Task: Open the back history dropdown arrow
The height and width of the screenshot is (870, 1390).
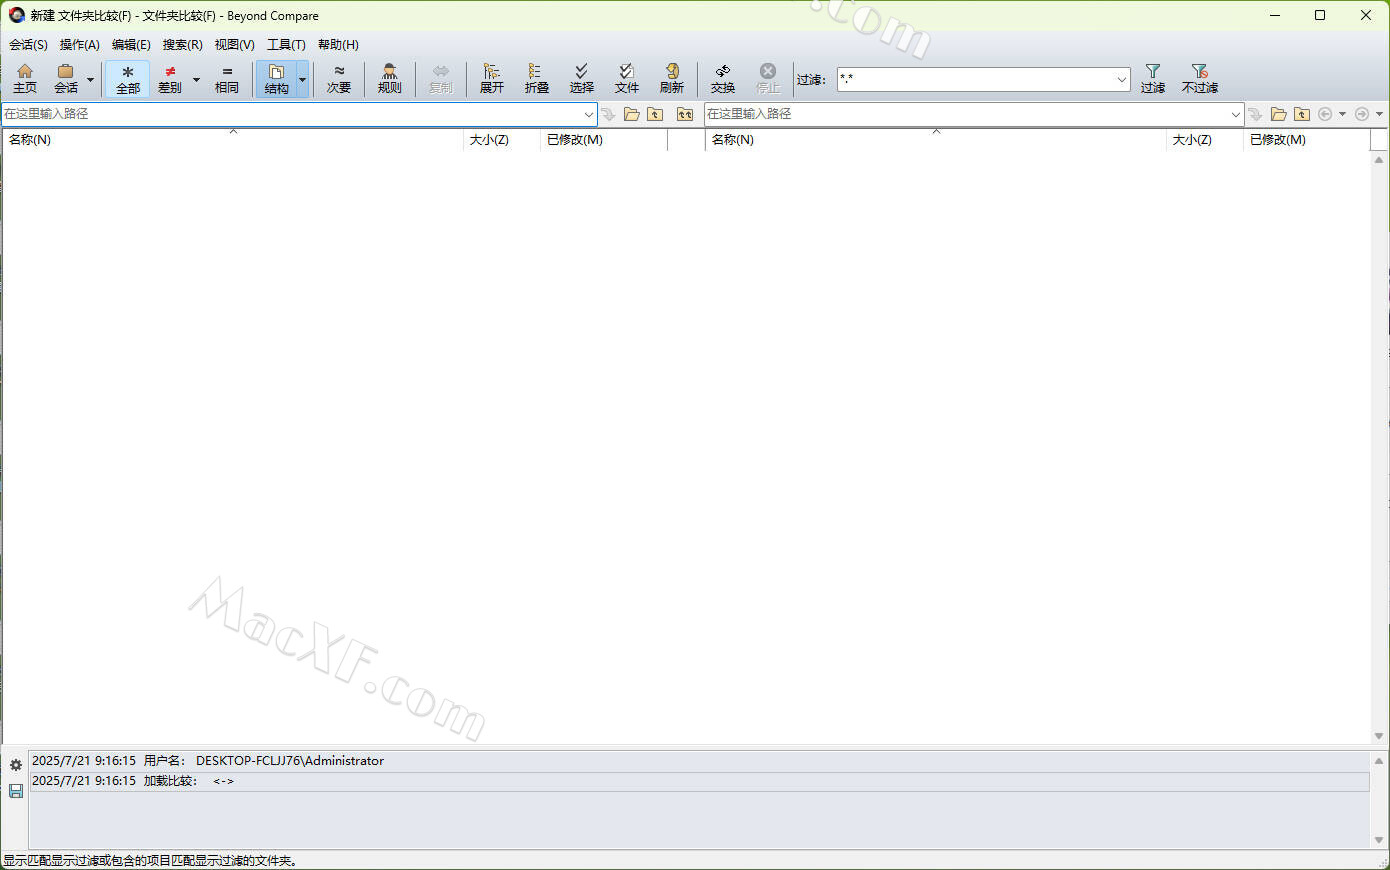Action: [x=1342, y=114]
